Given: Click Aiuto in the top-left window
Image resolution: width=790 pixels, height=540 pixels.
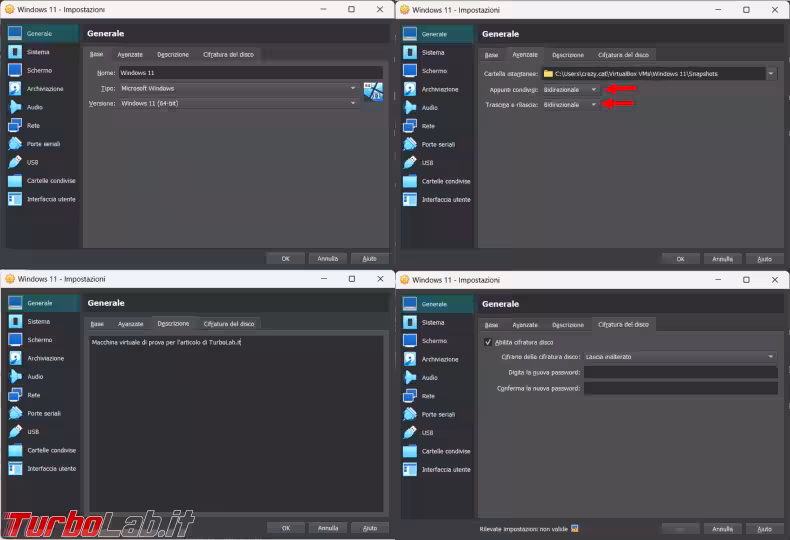Looking at the screenshot, I should (369, 258).
